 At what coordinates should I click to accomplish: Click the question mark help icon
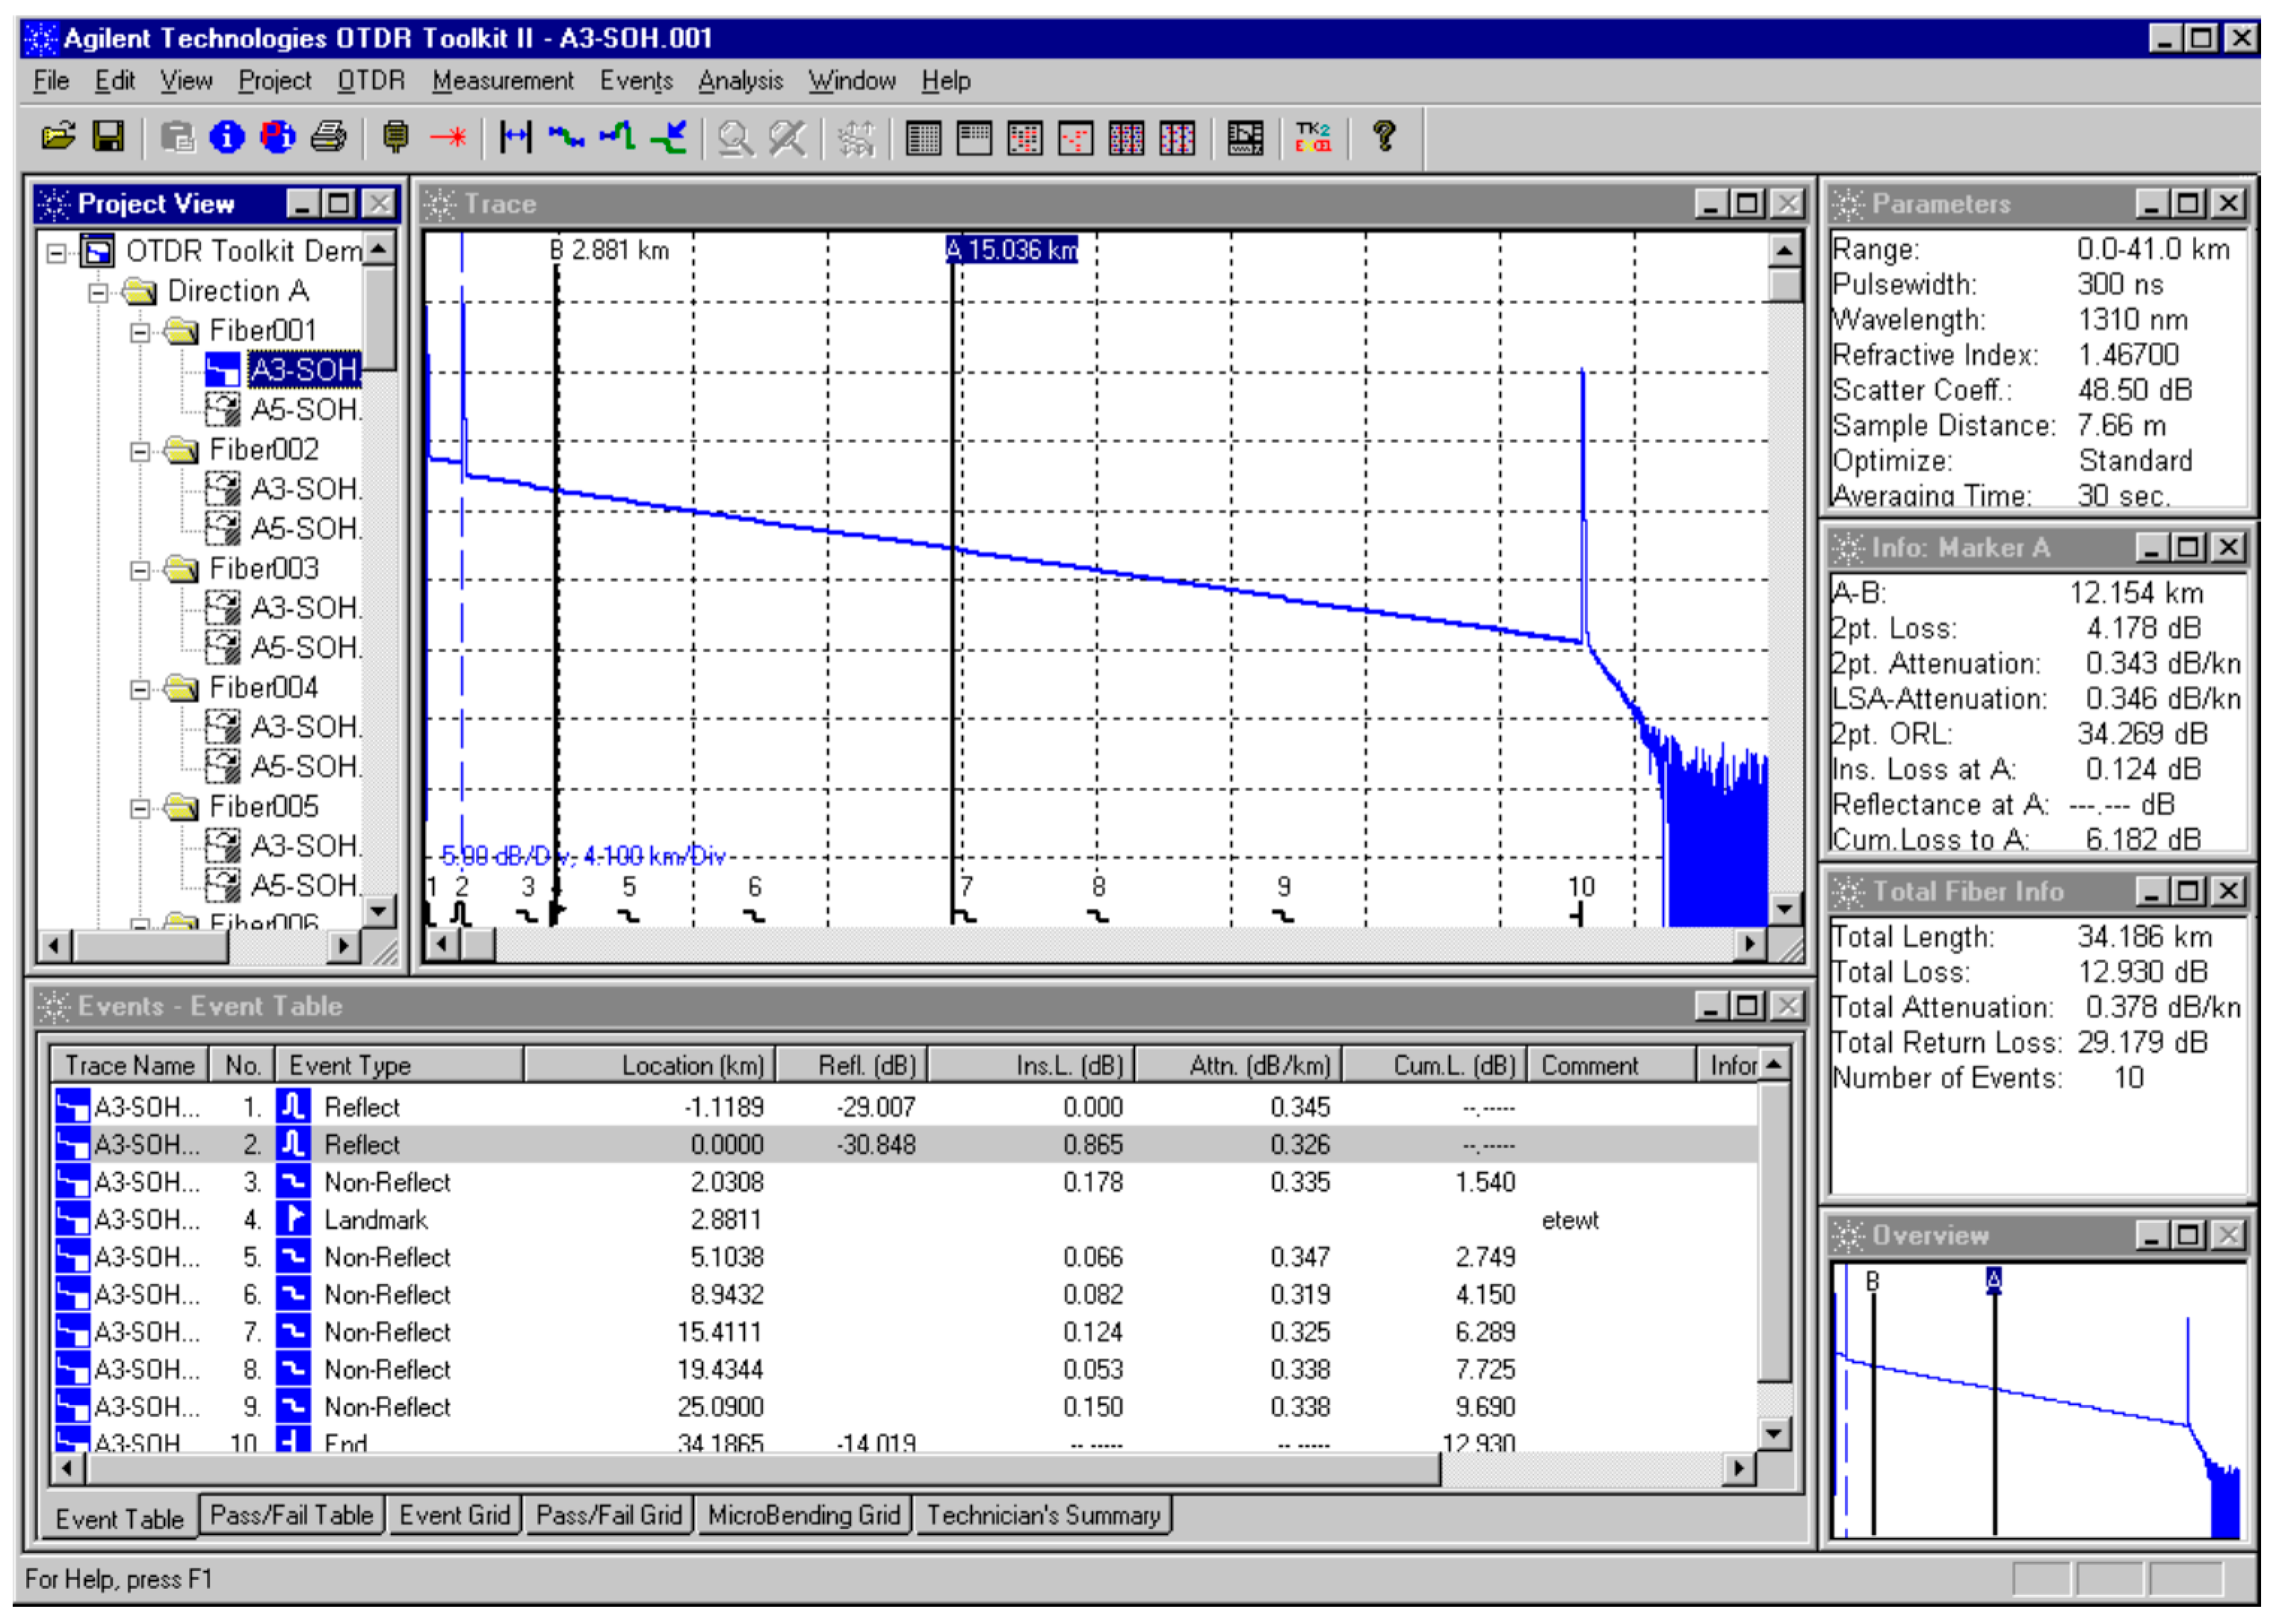pyautogui.click(x=1384, y=137)
